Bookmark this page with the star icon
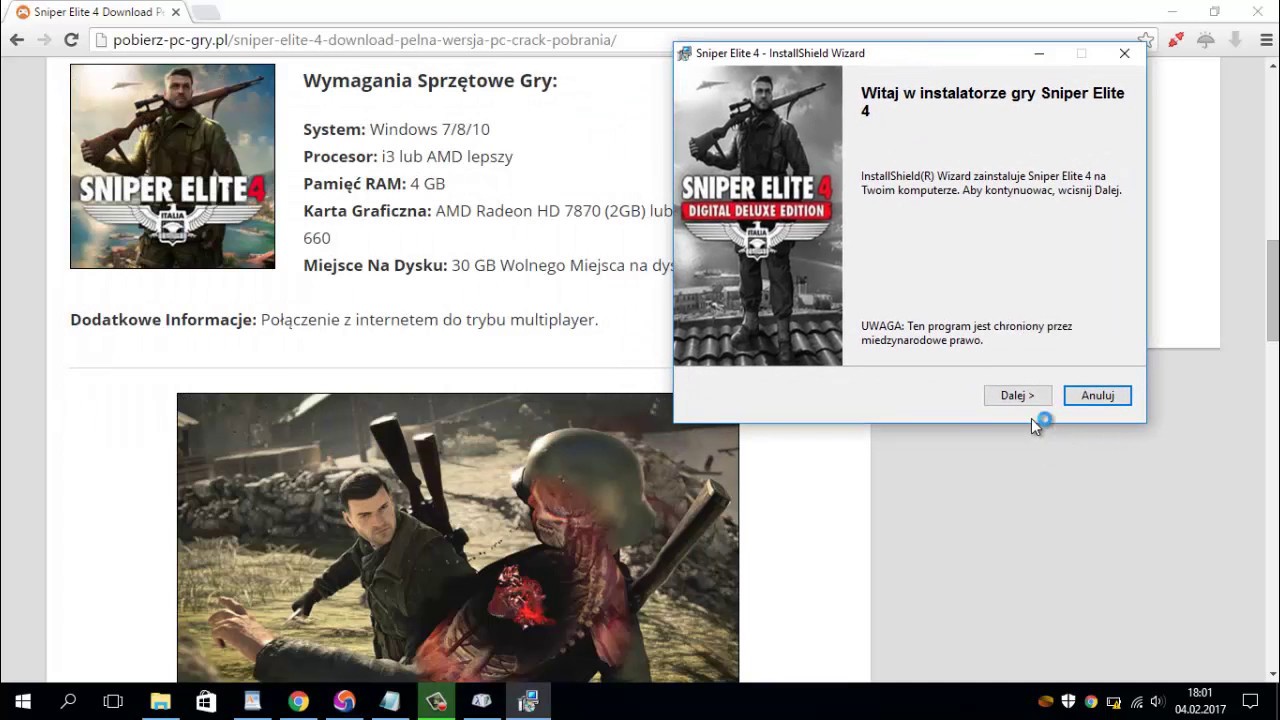The width and height of the screenshot is (1280, 720). tap(1146, 40)
